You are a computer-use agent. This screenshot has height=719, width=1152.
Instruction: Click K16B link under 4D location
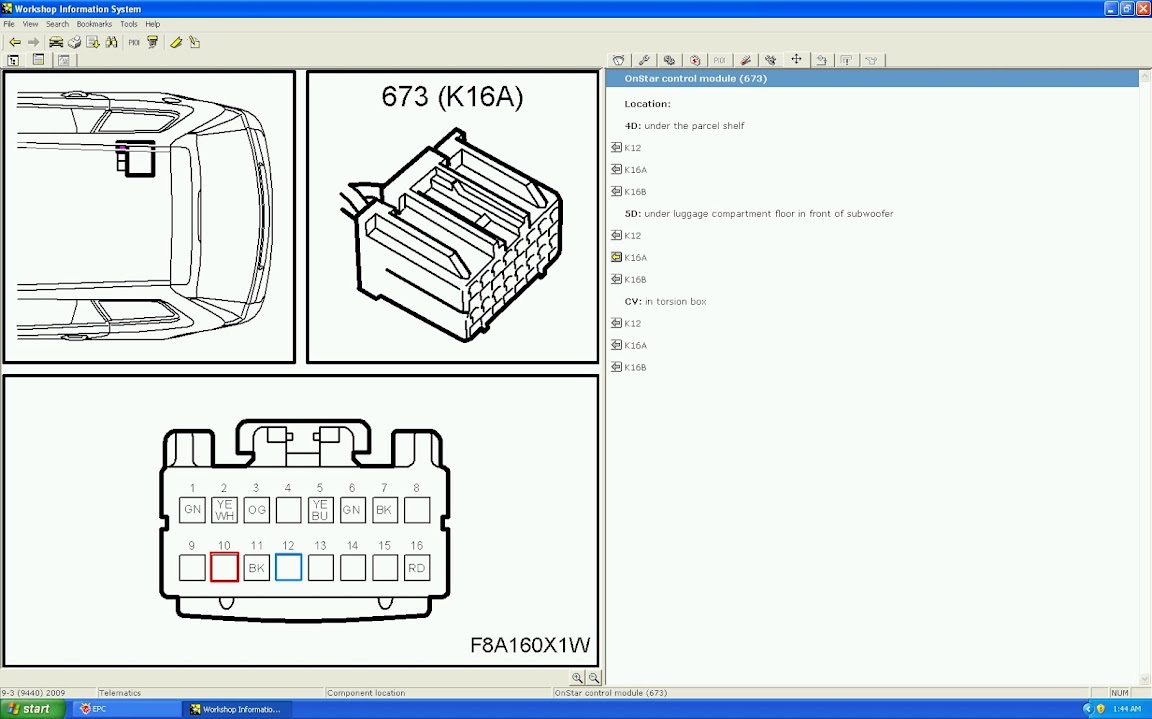635,192
